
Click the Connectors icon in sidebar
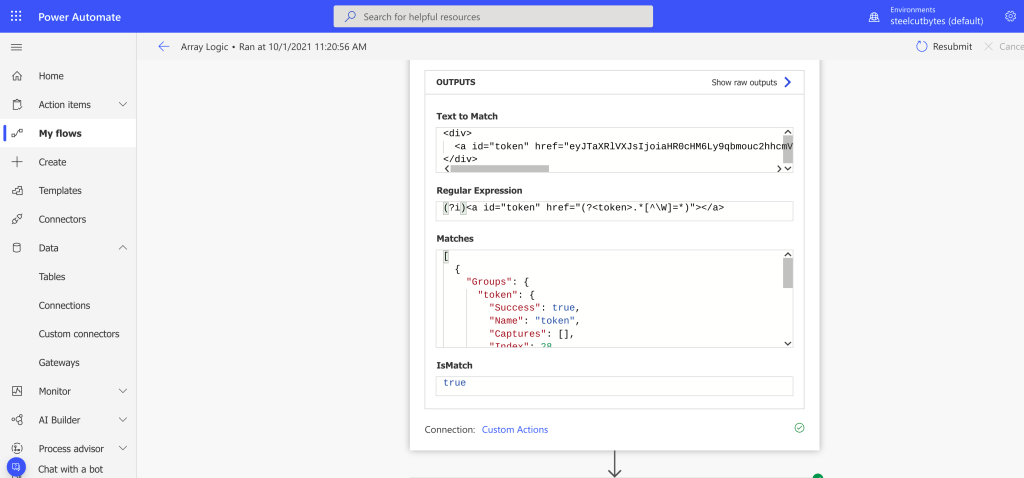click(x=17, y=219)
